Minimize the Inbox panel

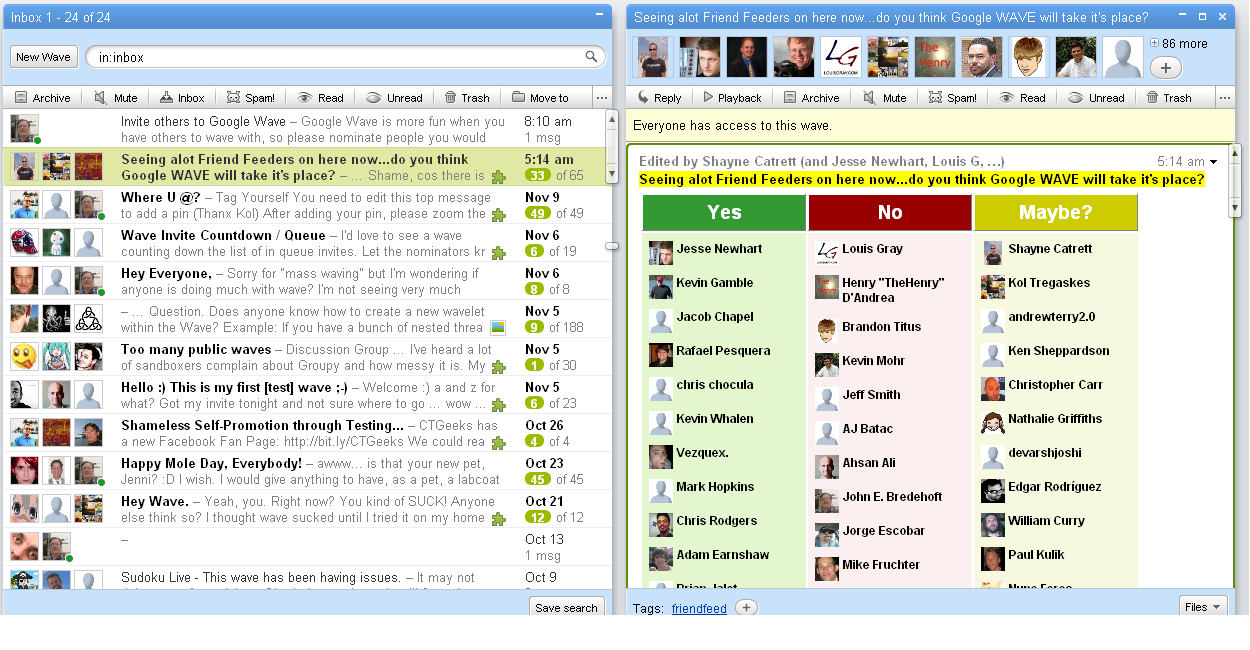click(x=599, y=15)
